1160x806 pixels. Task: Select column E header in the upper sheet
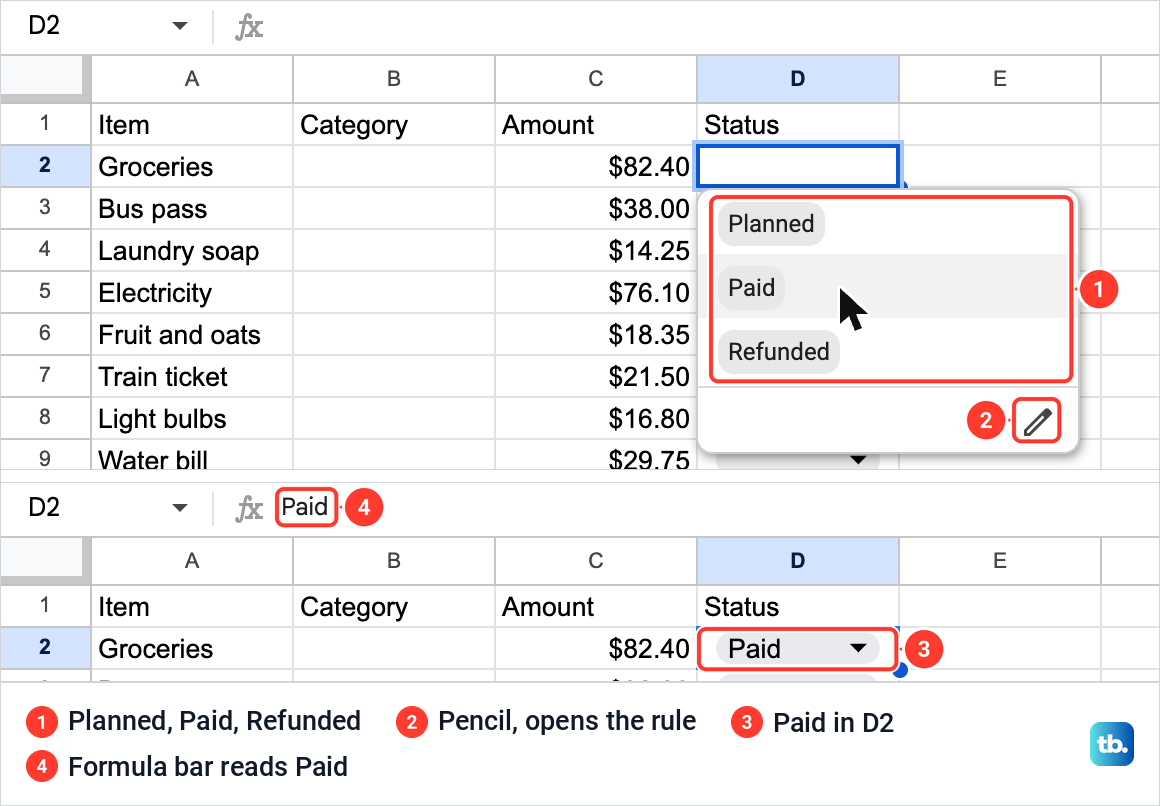tap(999, 78)
